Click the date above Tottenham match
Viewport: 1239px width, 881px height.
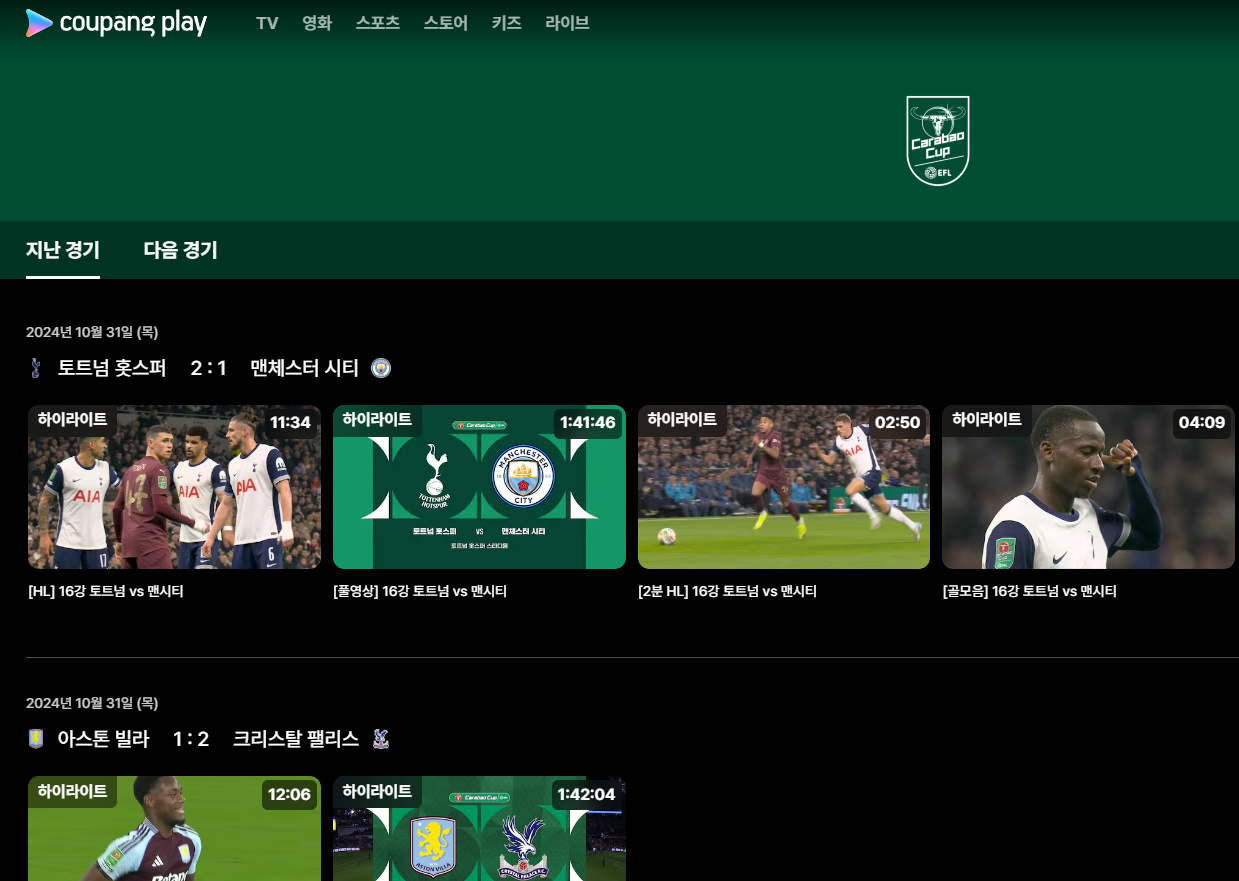(x=92, y=332)
